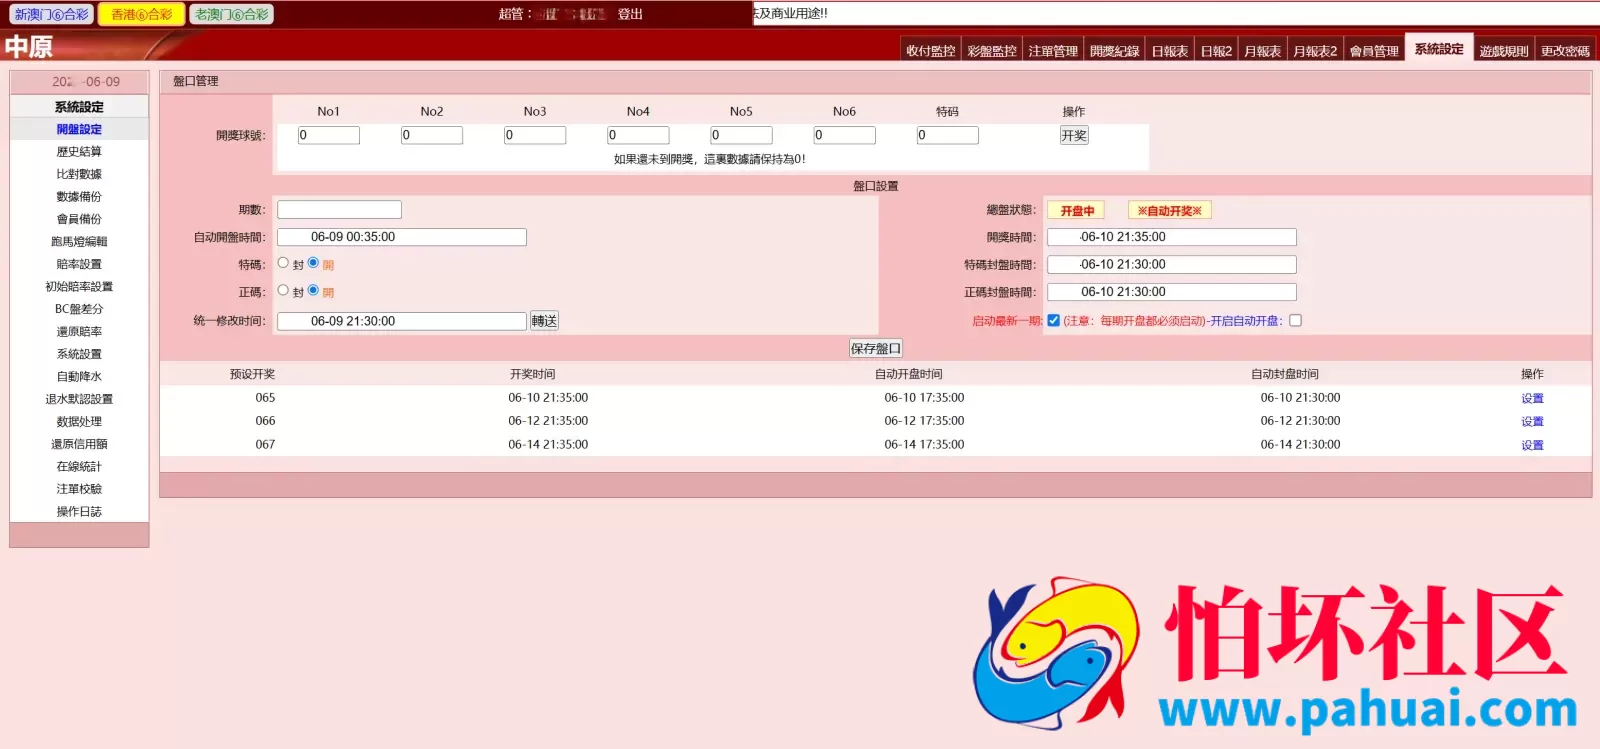Enable 开启自动开盘 checkbox
This screenshot has height=749, width=1600.
(1296, 320)
